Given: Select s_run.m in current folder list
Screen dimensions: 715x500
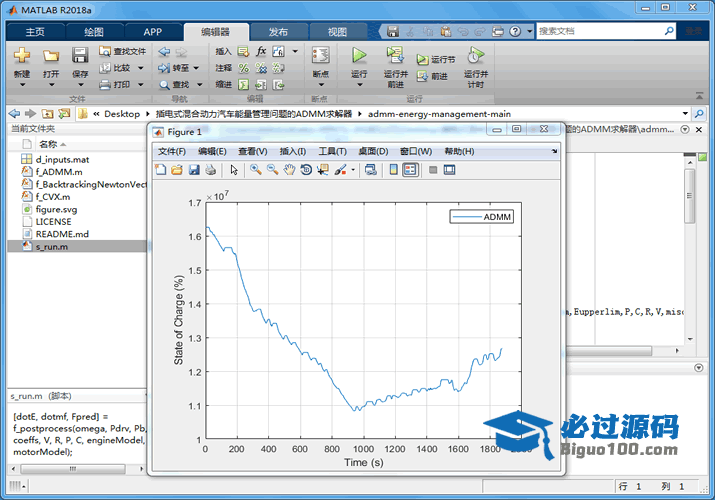Looking at the screenshot, I should point(77,247).
